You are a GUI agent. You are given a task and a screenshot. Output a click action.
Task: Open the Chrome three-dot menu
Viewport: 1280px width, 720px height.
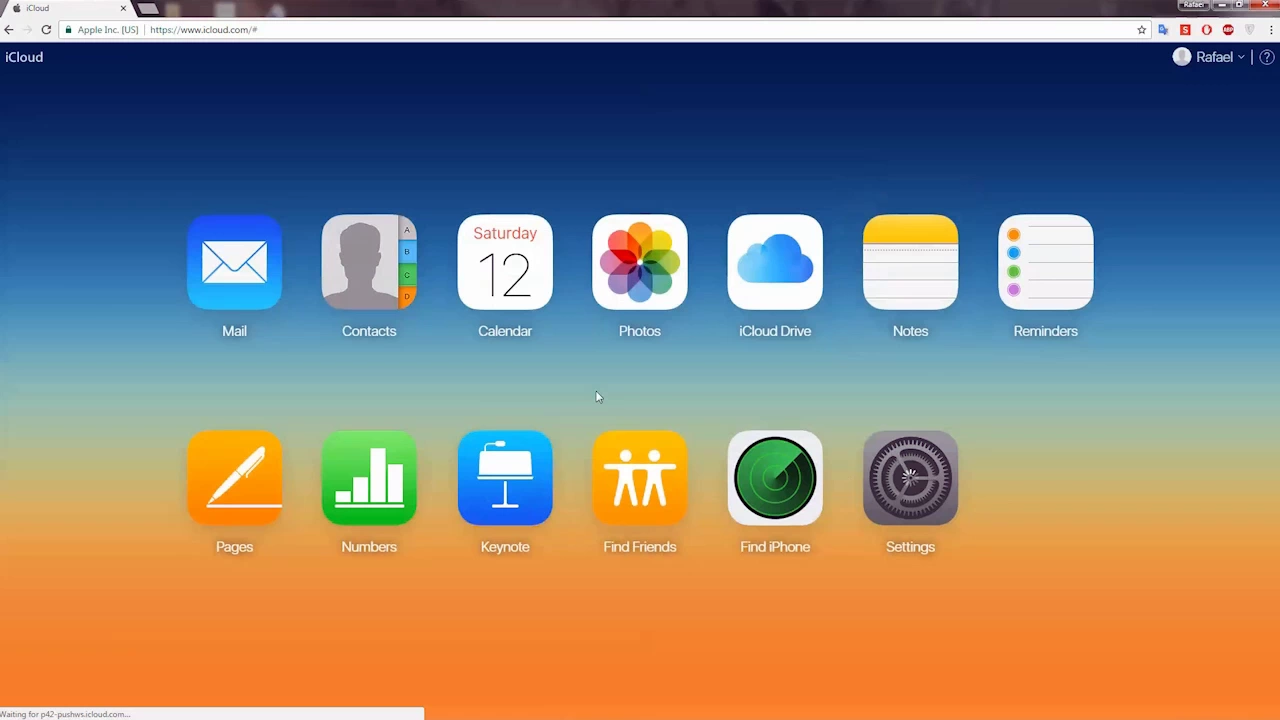1271,30
